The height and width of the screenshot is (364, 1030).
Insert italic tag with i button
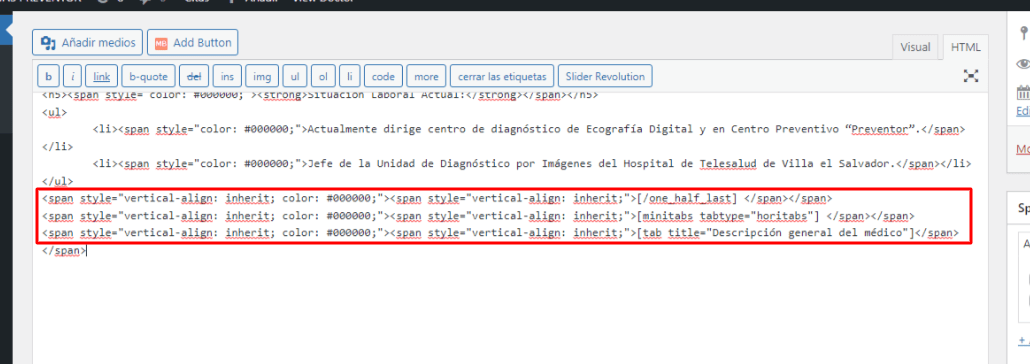point(72,76)
